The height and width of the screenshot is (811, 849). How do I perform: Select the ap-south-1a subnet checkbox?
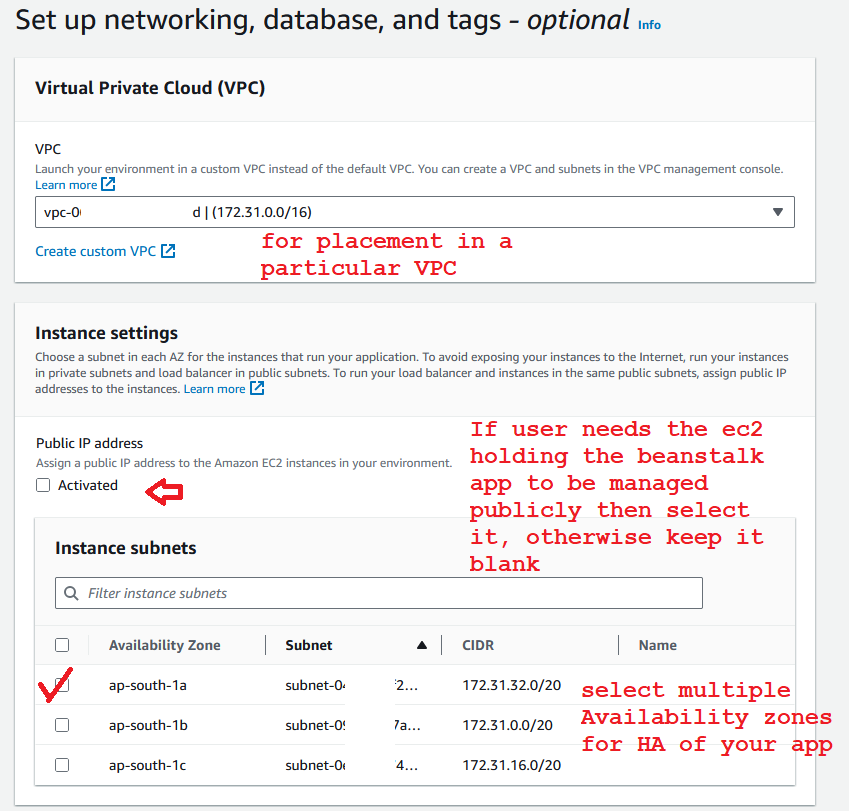(x=62, y=686)
